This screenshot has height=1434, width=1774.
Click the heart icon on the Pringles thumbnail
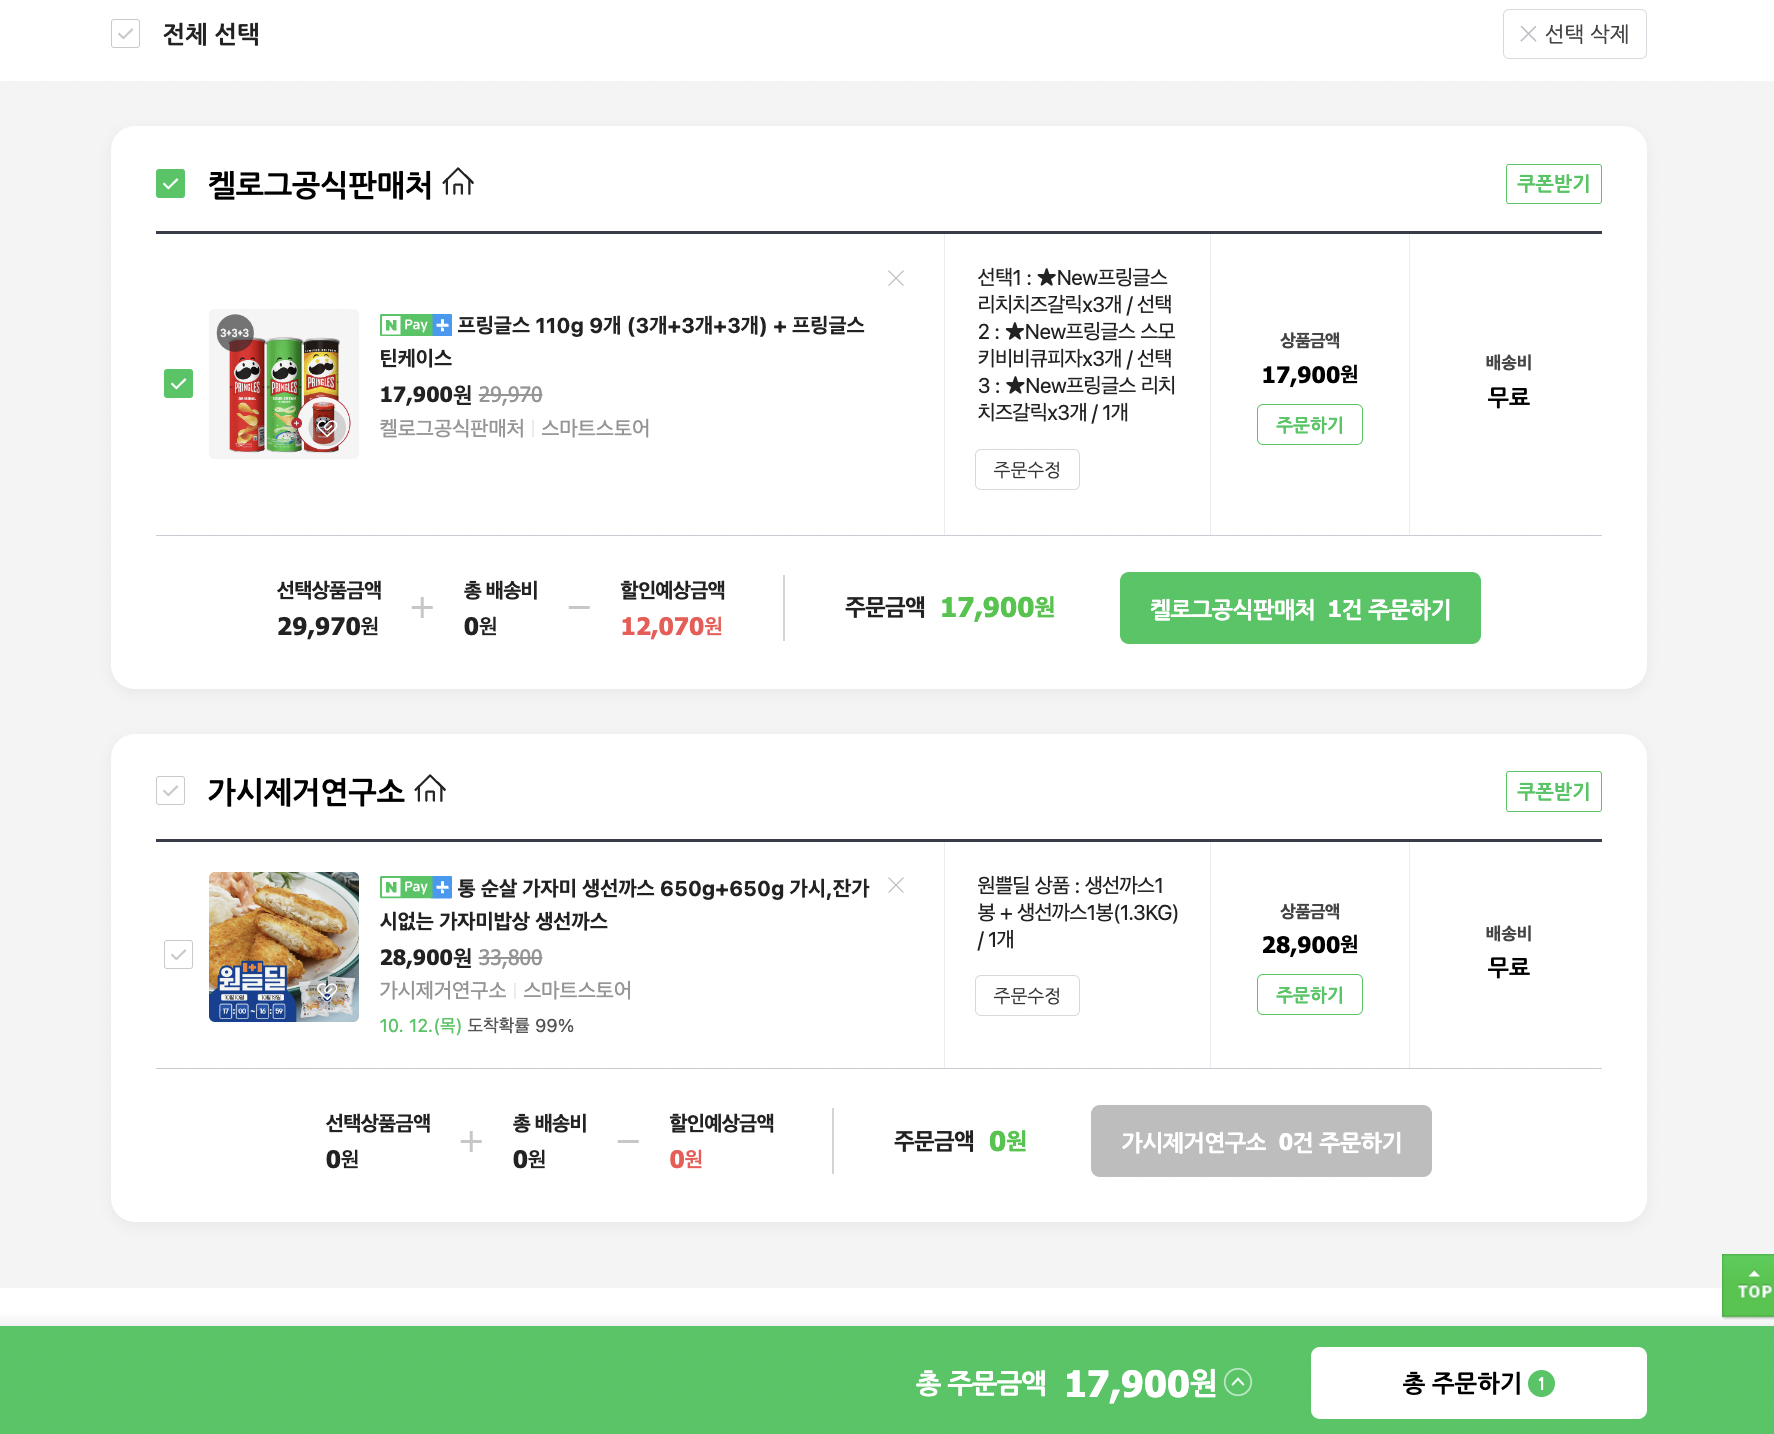325,427
